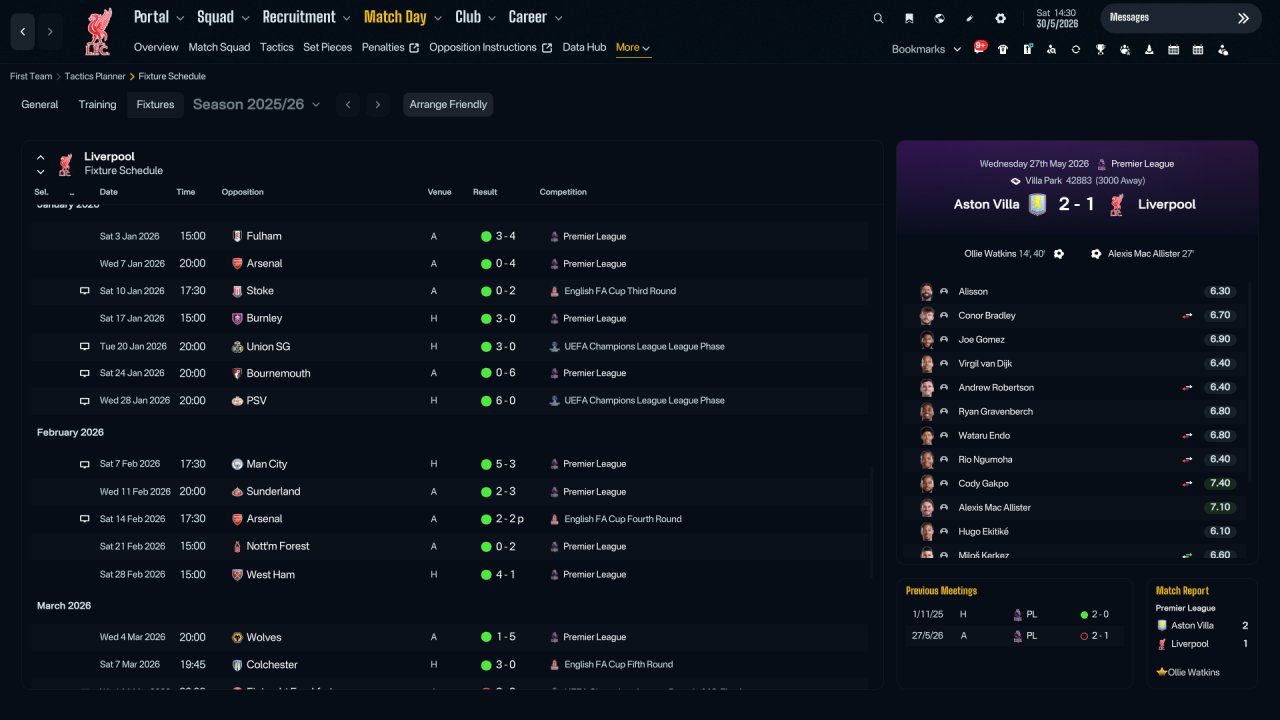
Task: Click First Team breadcrumb link
Action: [31, 76]
